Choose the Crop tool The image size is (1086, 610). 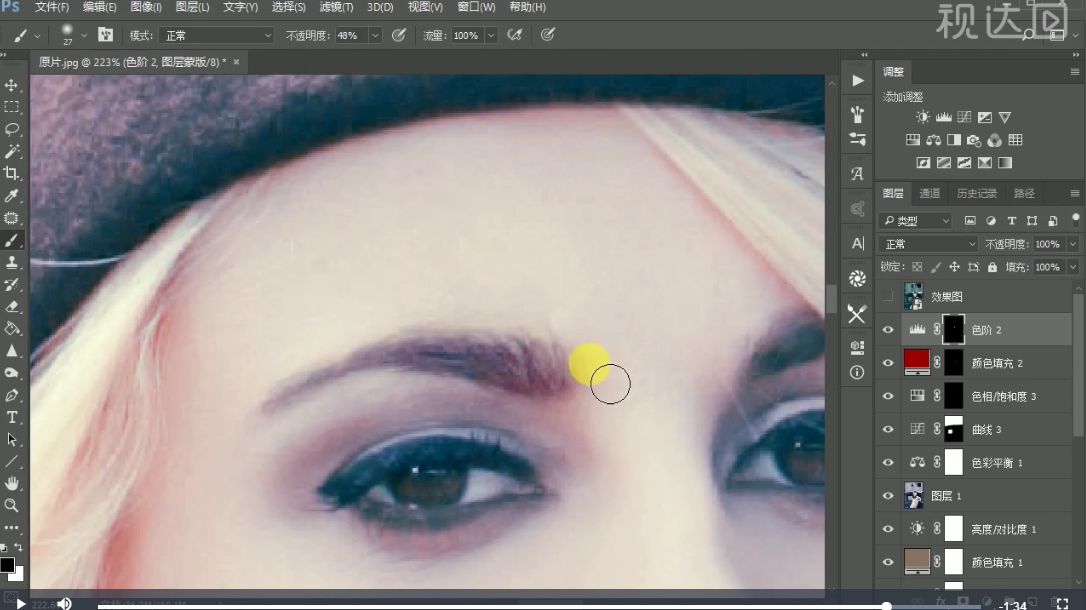click(12, 174)
